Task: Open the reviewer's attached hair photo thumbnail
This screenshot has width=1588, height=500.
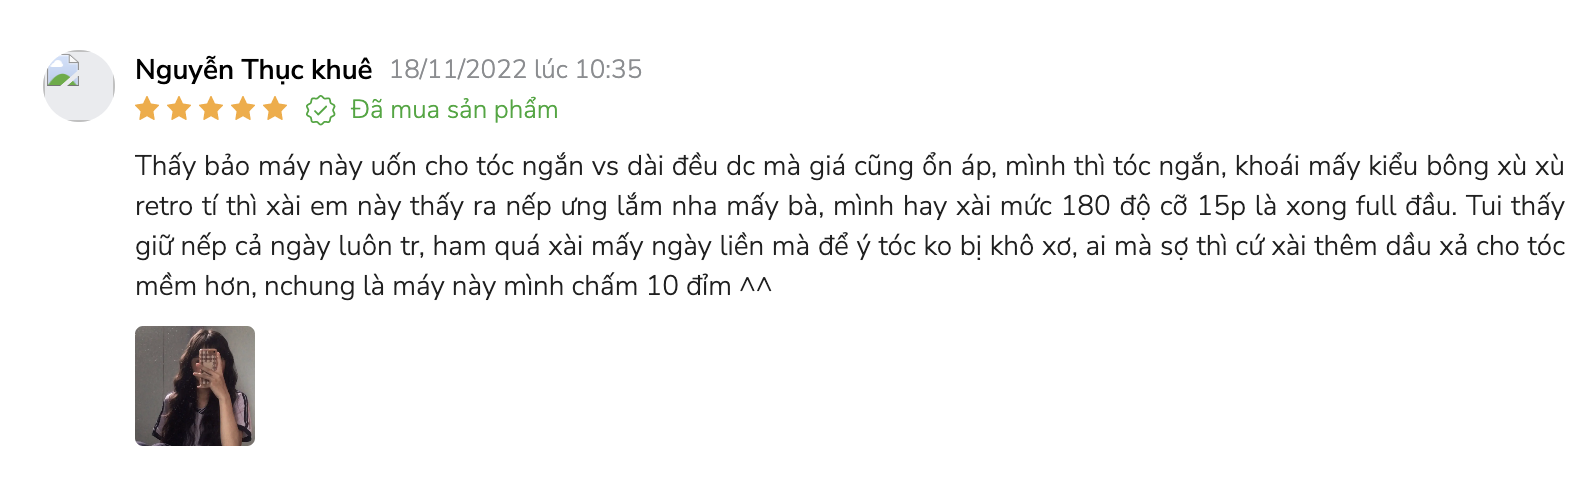Action: coord(195,386)
